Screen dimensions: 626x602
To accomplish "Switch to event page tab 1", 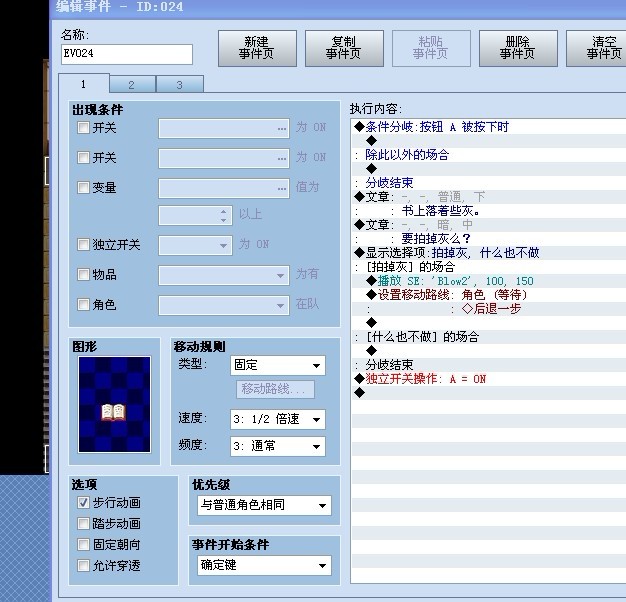I will pos(83,84).
